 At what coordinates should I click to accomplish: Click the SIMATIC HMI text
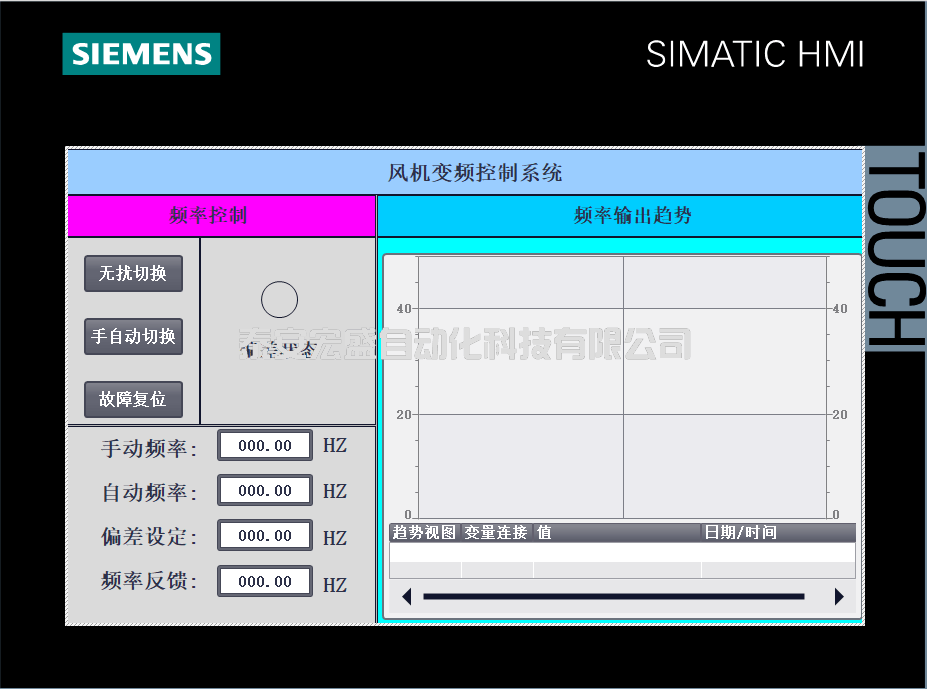click(756, 55)
